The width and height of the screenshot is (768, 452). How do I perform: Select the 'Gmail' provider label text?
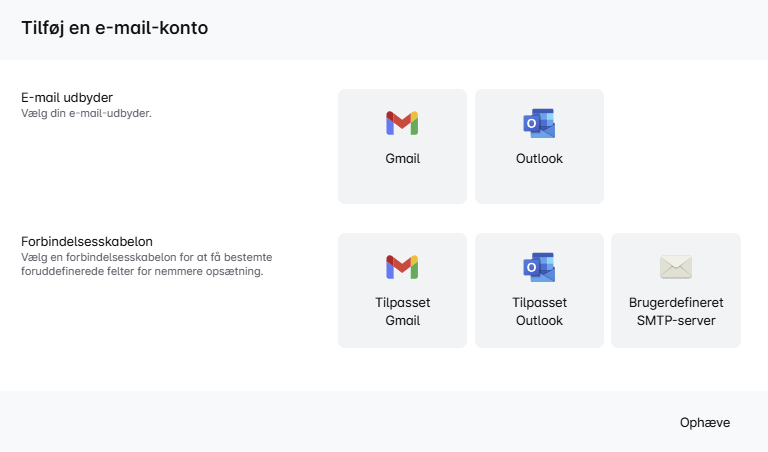[x=402, y=159]
